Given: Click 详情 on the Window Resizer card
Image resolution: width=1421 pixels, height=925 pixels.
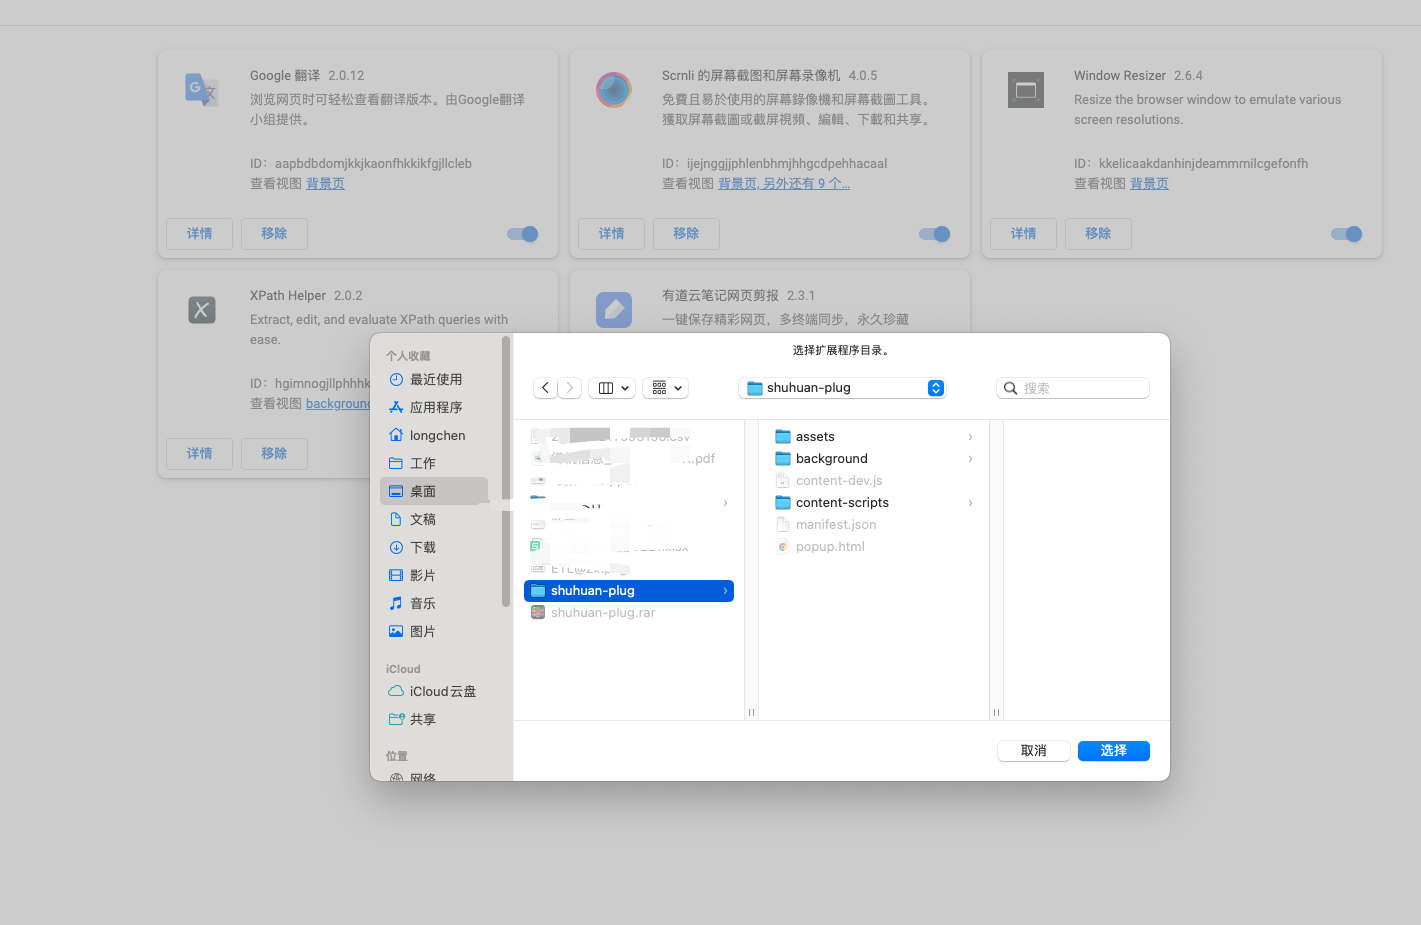Looking at the screenshot, I should tap(1023, 234).
